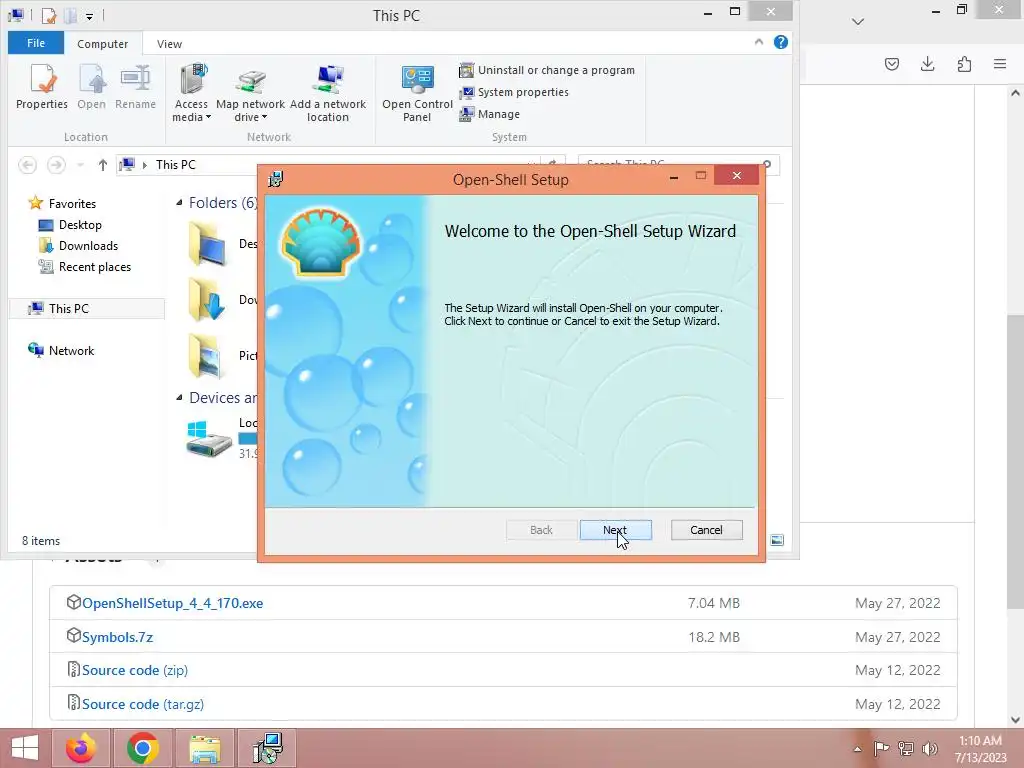Click the Up one level arrow
Viewport: 1024px width, 768px height.
point(103,165)
